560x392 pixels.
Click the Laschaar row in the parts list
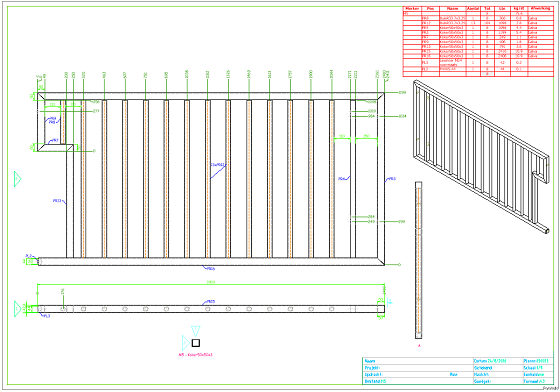click(478, 62)
